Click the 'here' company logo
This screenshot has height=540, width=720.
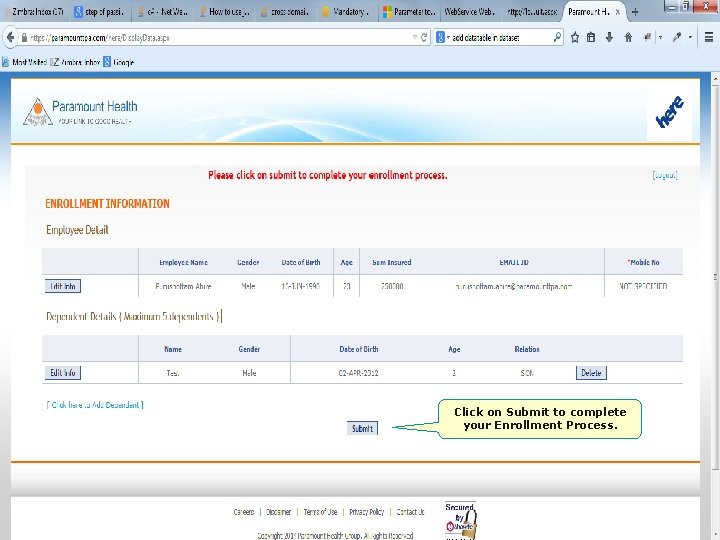click(669, 112)
